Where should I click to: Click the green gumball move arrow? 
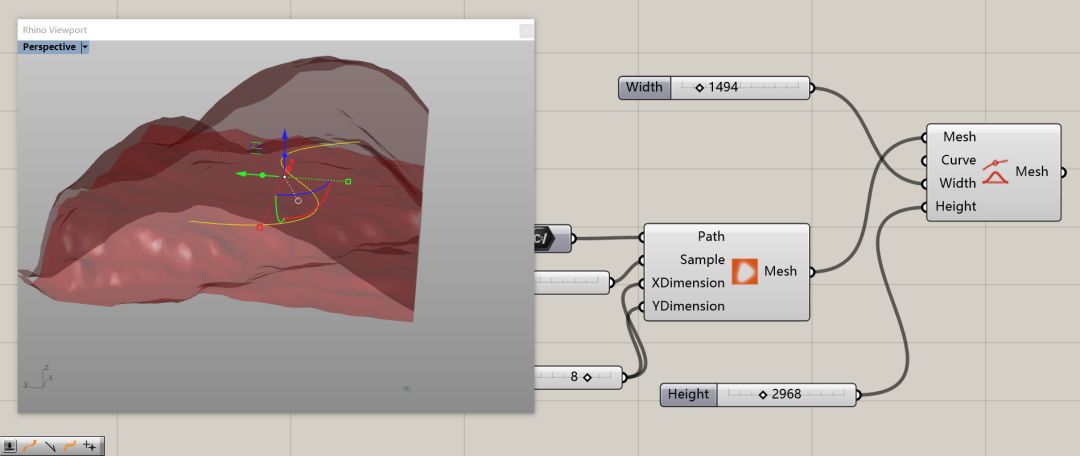point(241,174)
